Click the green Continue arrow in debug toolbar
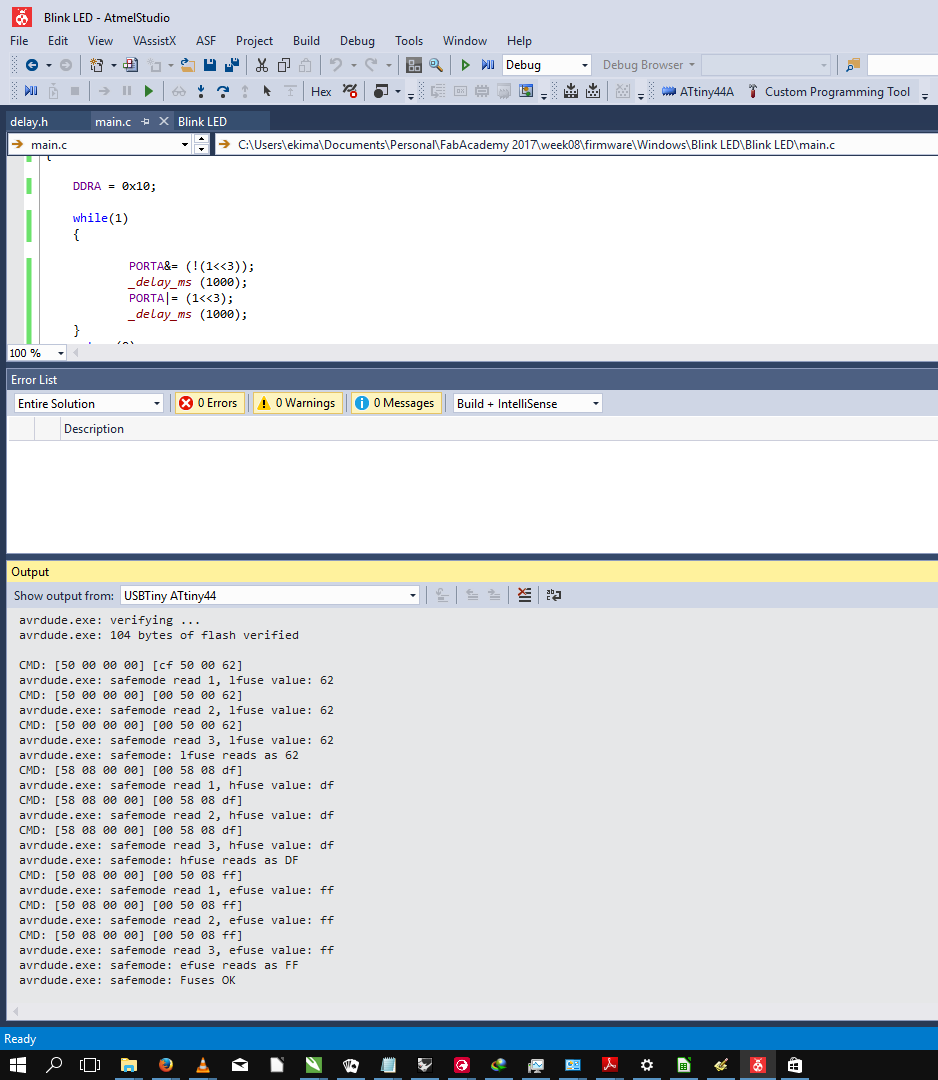The width and height of the screenshot is (938, 1080). tap(149, 91)
